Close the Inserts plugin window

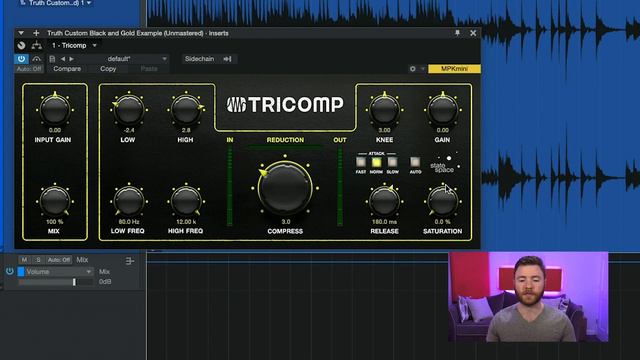point(473,33)
